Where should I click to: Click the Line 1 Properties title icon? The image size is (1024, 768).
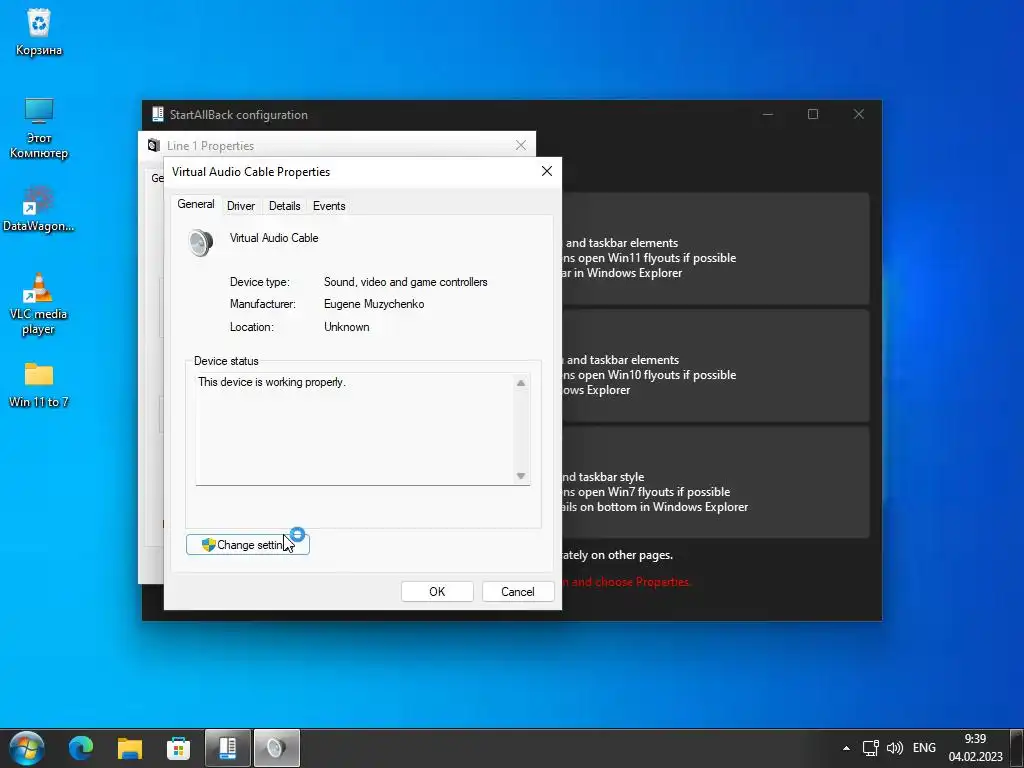153,146
